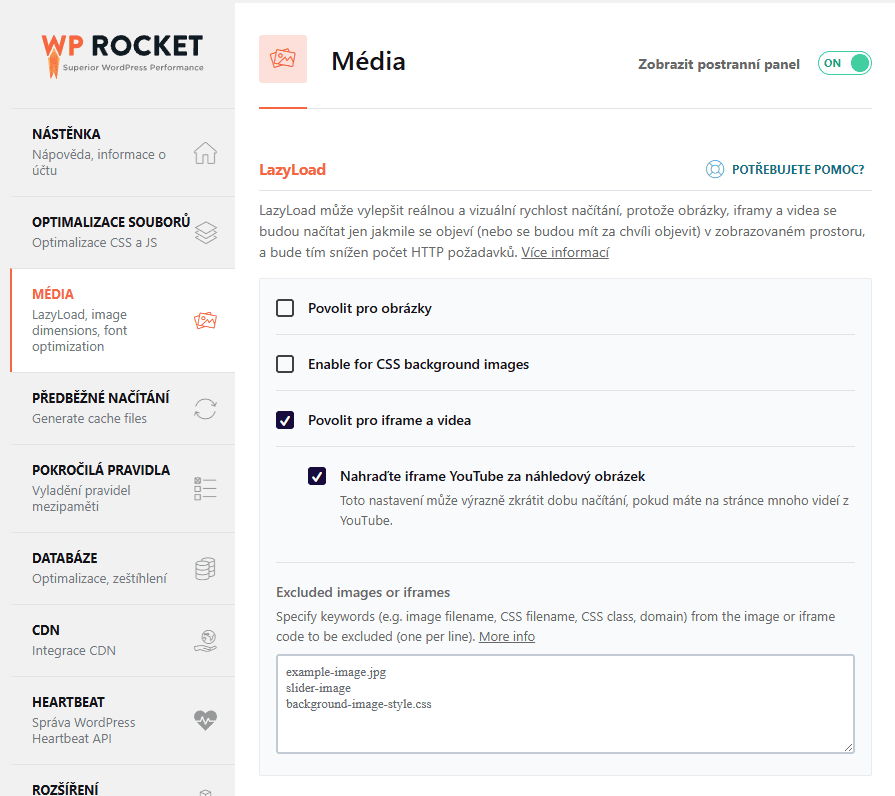Image resolution: width=895 pixels, height=796 pixels.
Task: Uncheck Povolit pro iframe a videa
Action: point(285,420)
